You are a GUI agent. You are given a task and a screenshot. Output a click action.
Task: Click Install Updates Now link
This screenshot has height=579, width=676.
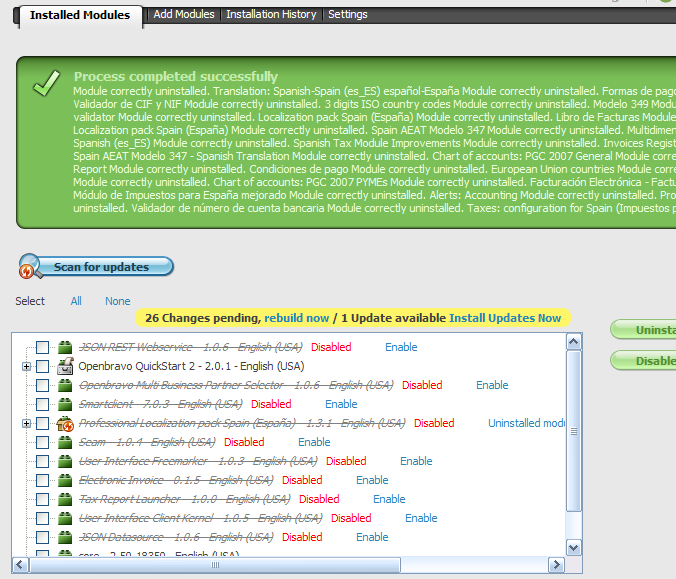505,318
